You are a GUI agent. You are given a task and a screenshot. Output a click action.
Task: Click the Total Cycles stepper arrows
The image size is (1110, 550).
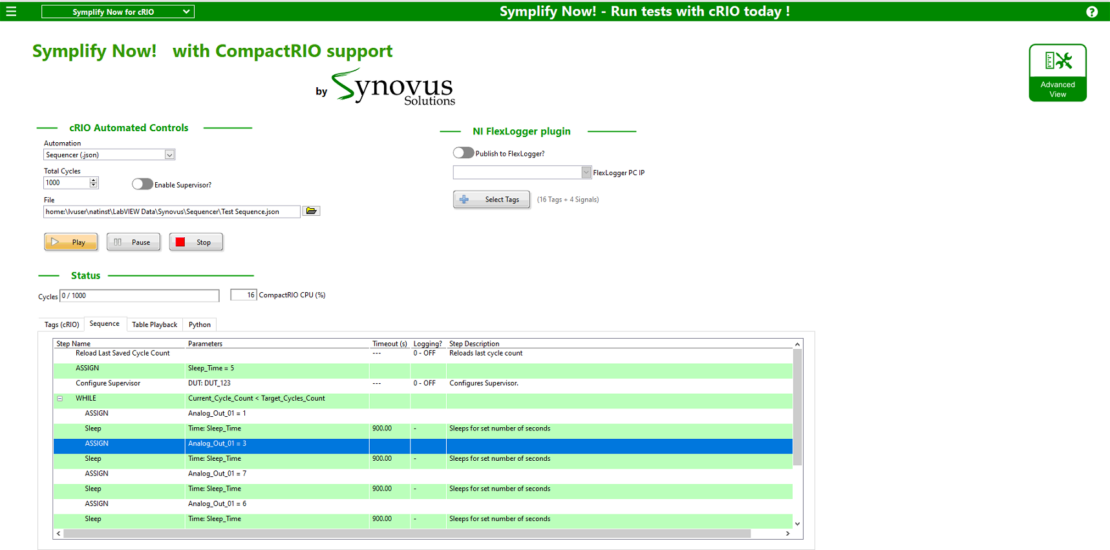(94, 183)
